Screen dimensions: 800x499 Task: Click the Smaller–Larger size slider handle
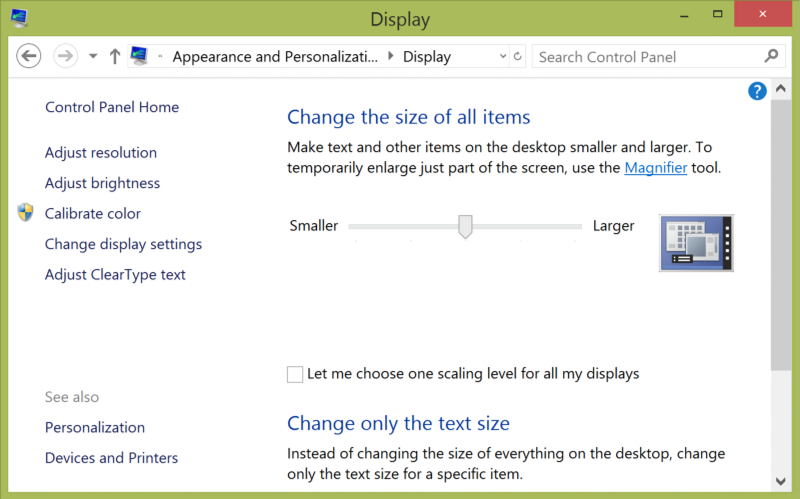click(x=465, y=227)
